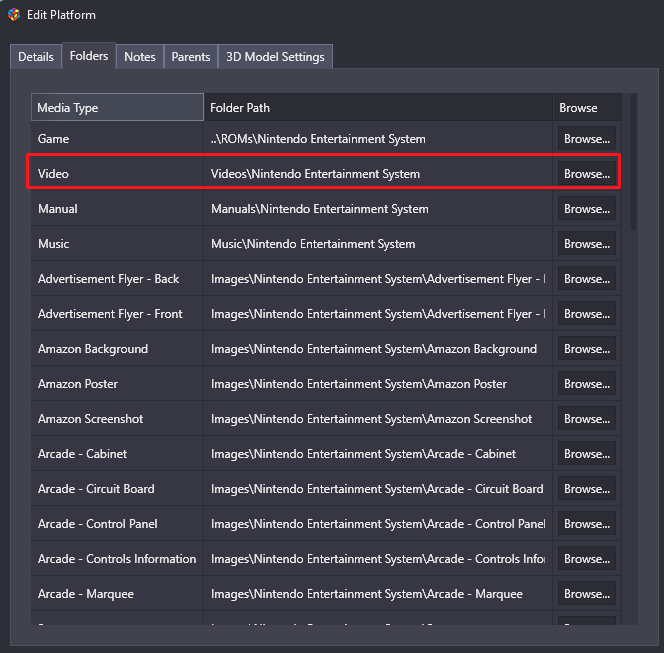Select the Music media type cell

(x=117, y=244)
